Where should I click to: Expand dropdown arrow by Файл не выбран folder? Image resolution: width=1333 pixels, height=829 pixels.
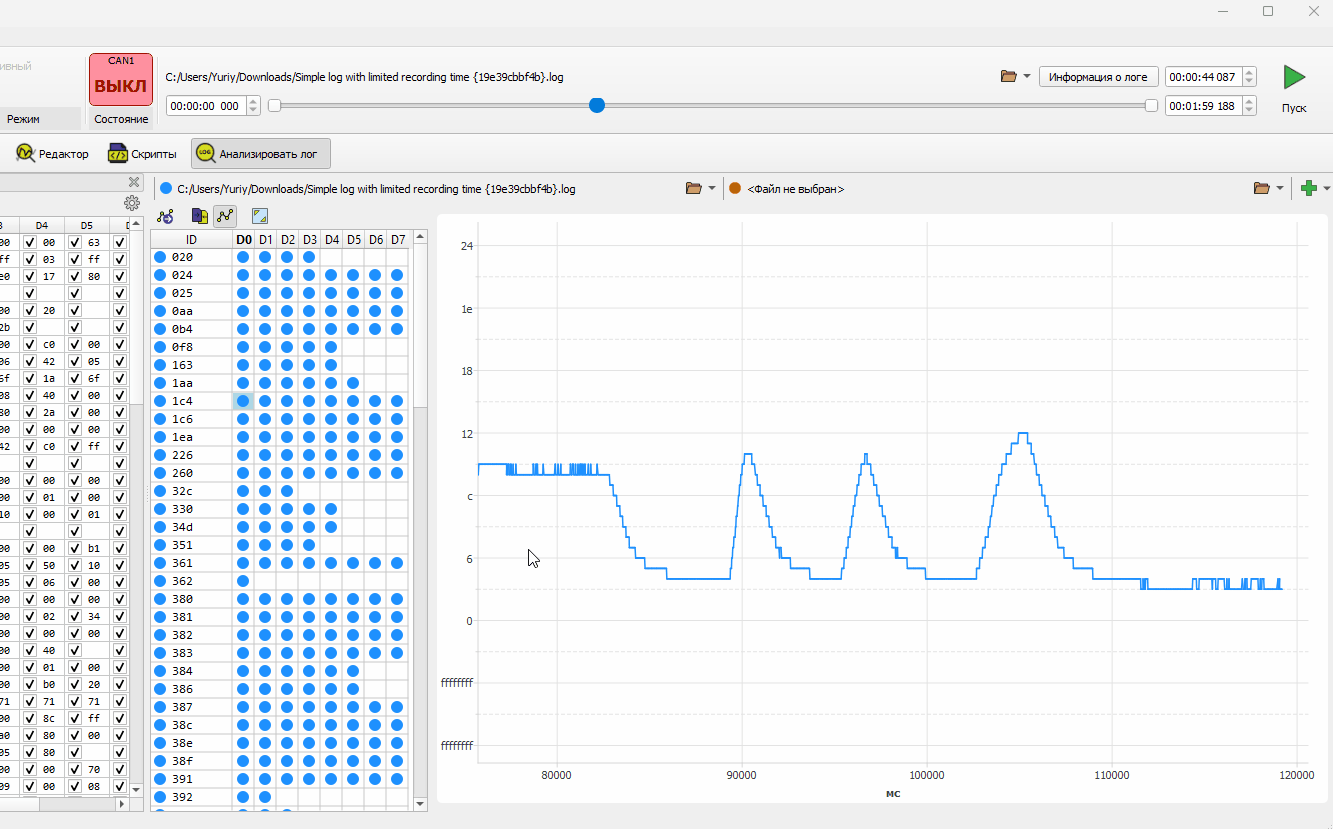tap(1280, 188)
